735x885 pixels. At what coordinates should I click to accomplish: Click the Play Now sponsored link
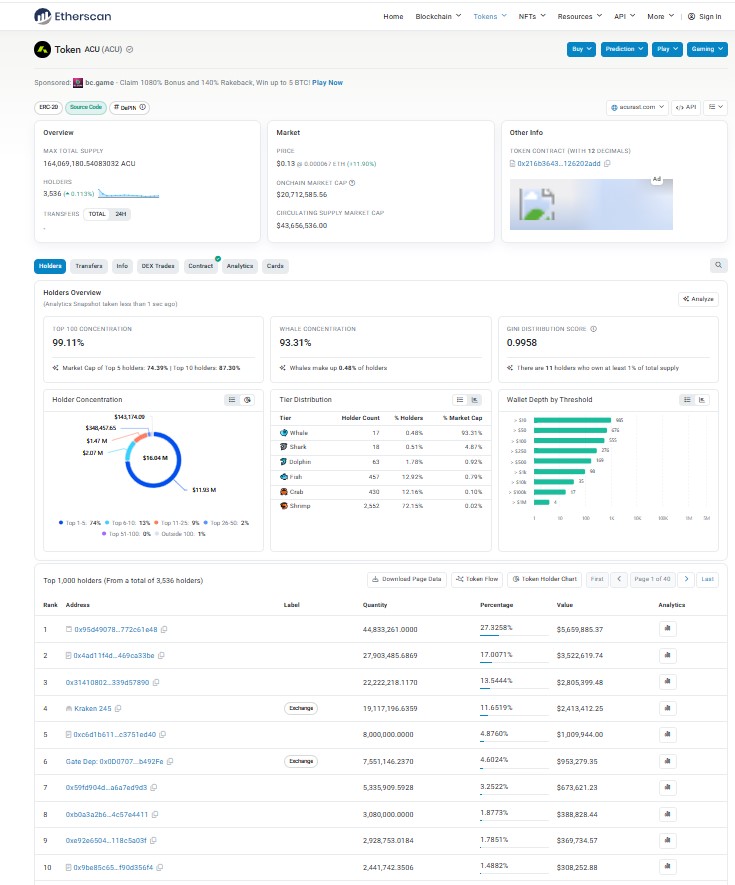[327, 82]
